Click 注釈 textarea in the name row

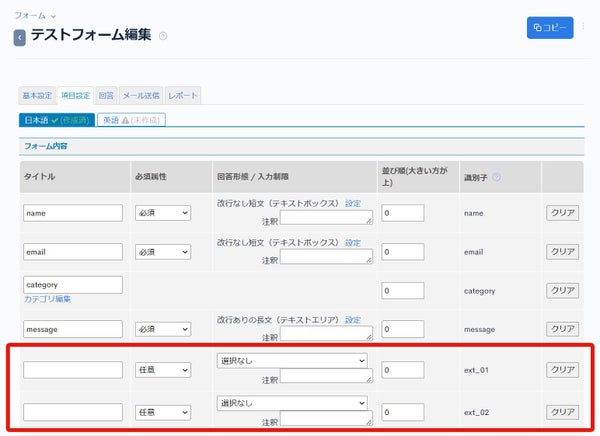(x=326, y=217)
